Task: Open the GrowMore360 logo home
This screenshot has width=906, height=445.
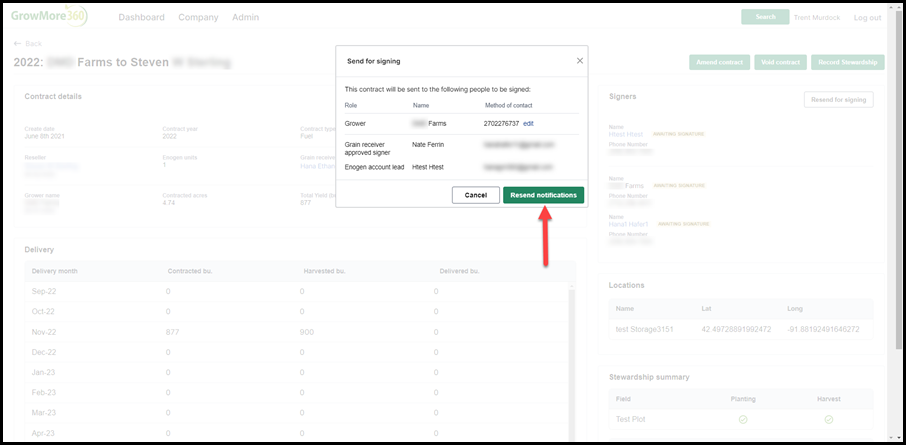Action: [49, 16]
